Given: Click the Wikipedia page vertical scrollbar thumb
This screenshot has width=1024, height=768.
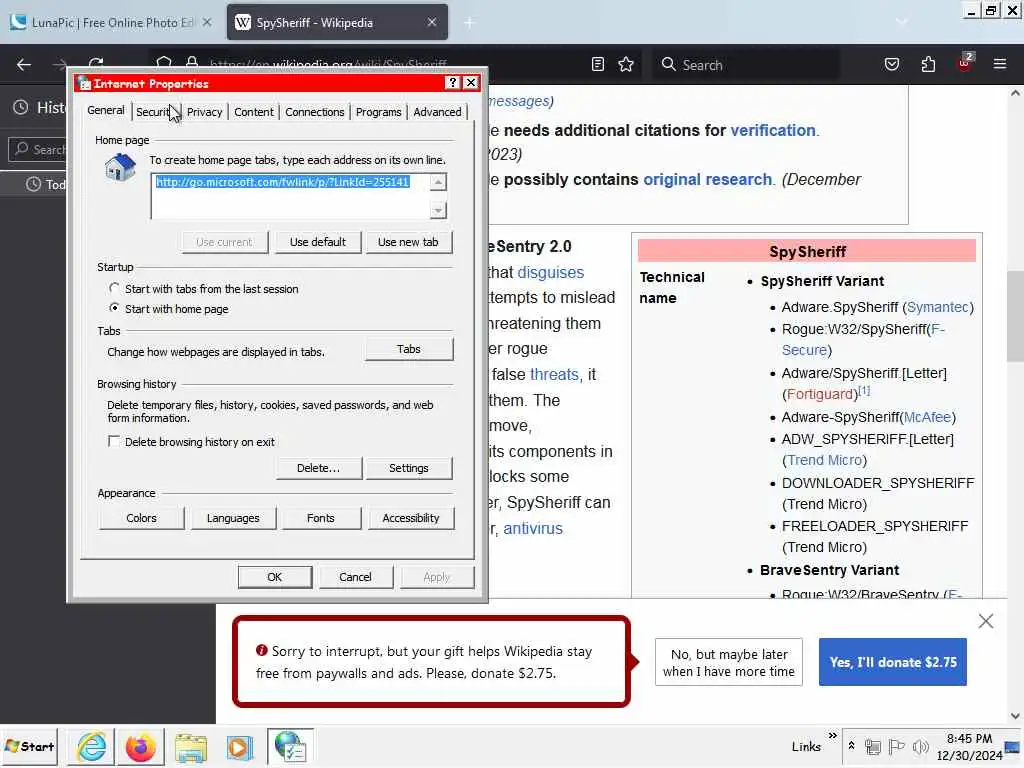Looking at the screenshot, I should 1015,316.
